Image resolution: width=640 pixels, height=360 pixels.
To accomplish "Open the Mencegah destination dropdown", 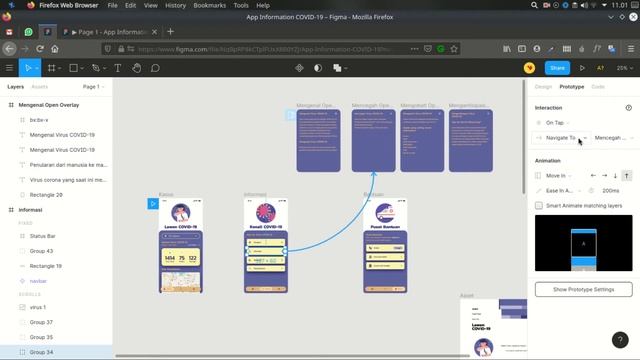I will coord(613,138).
